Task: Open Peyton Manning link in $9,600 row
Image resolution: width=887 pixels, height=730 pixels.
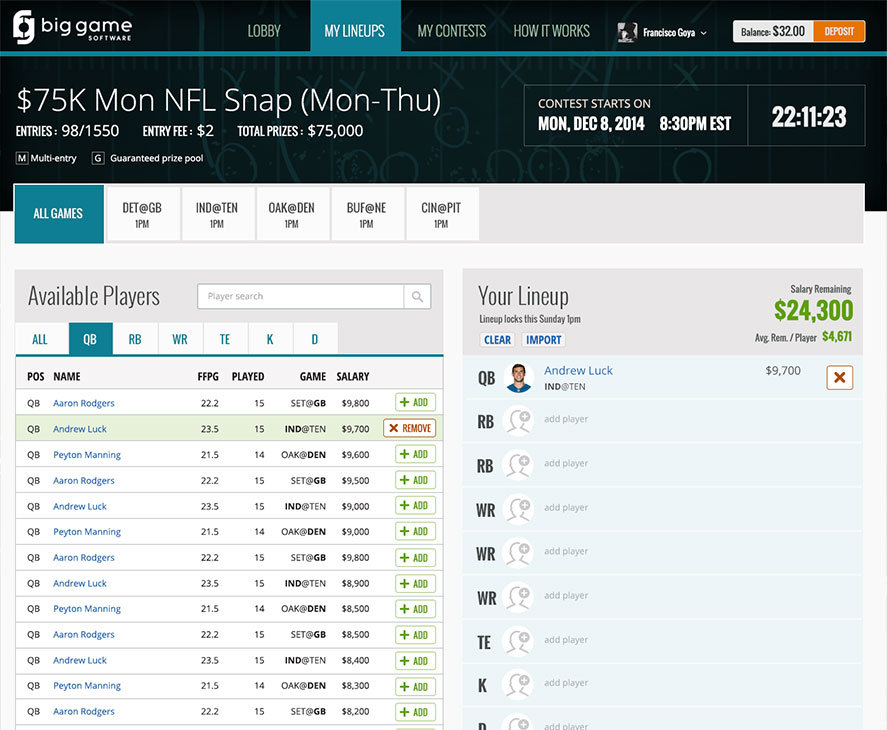Action: click(x=87, y=454)
